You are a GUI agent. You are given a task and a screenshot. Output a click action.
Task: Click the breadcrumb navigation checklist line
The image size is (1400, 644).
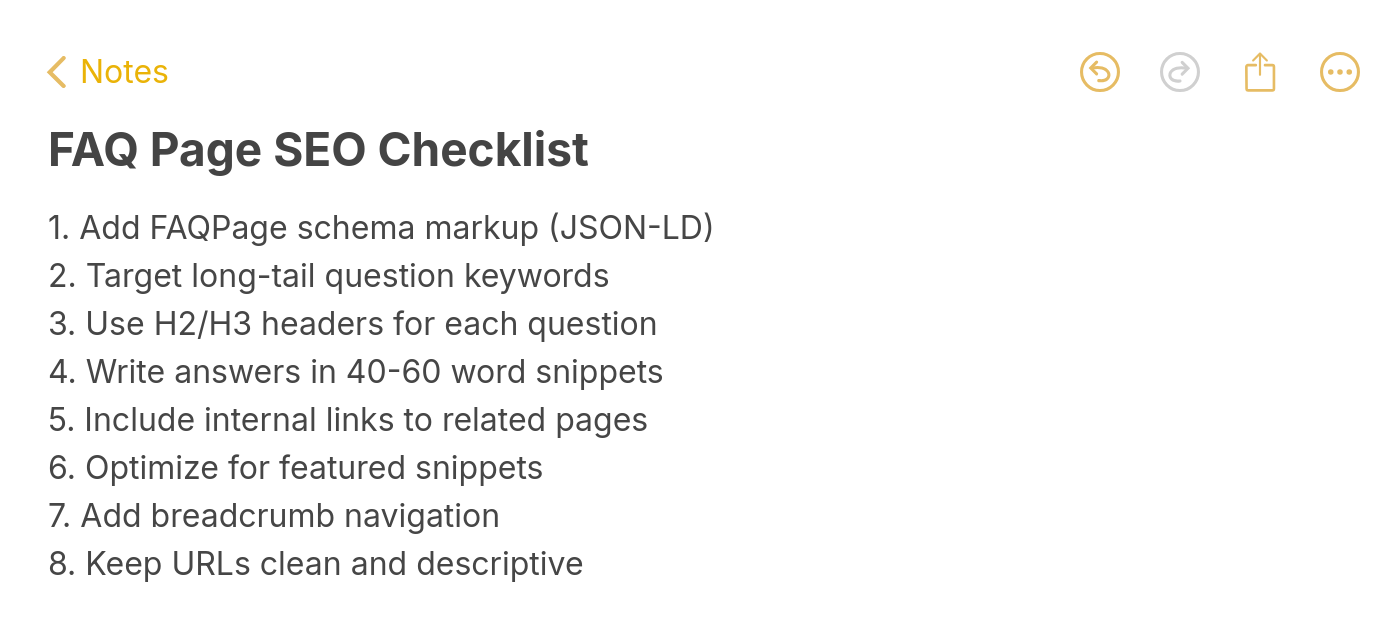coord(273,515)
